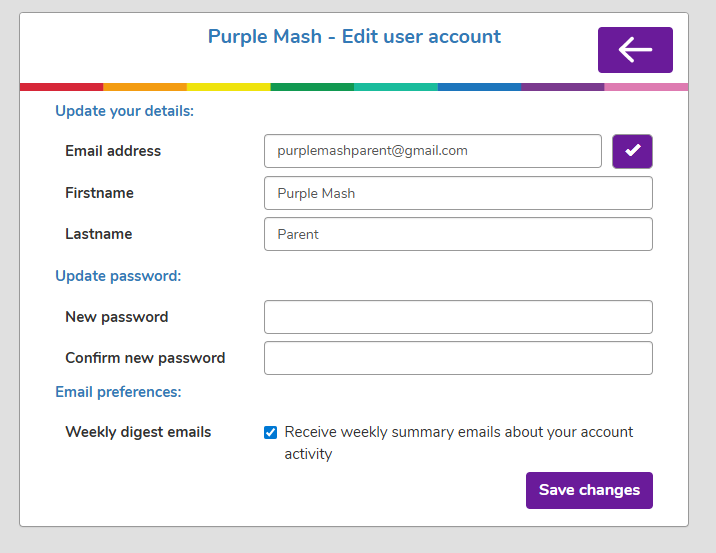Click the red segment of rainbow bar

coord(61,87)
